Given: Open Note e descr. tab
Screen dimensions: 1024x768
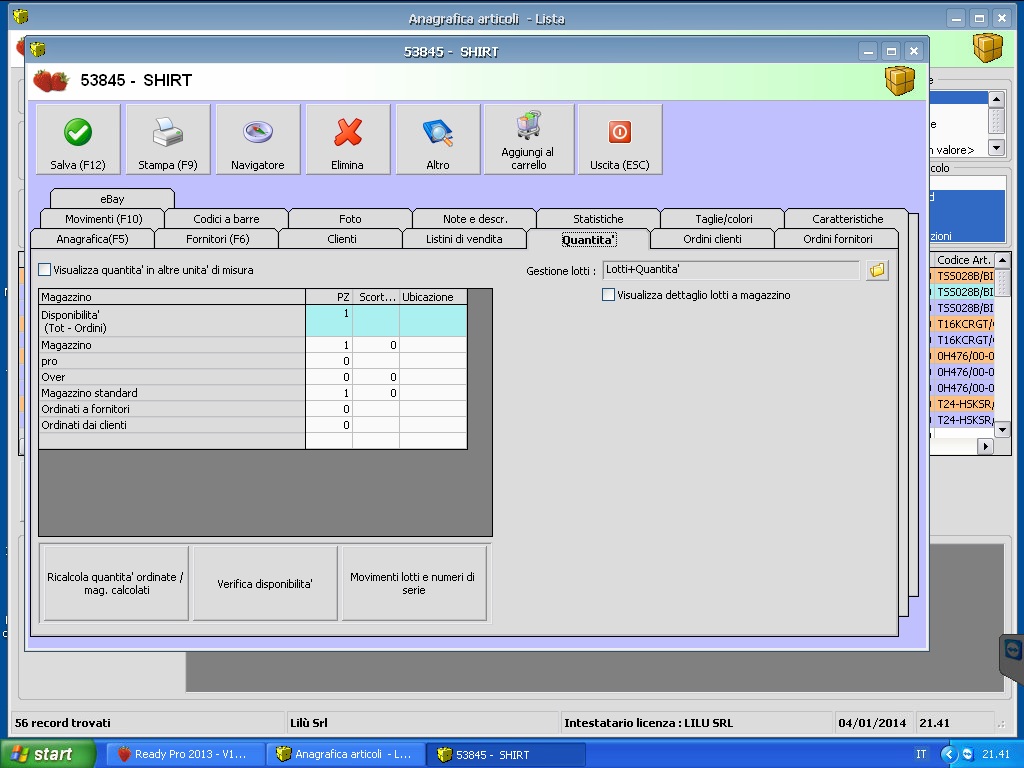Looking at the screenshot, I should point(475,219).
